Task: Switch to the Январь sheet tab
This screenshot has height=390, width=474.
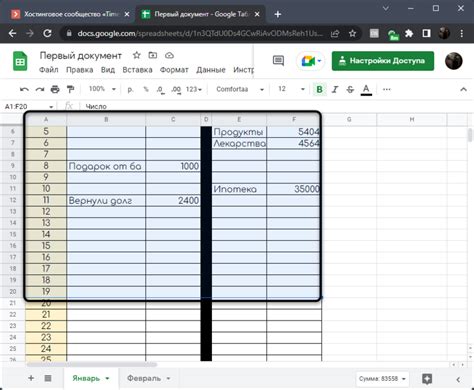Action: point(86,378)
